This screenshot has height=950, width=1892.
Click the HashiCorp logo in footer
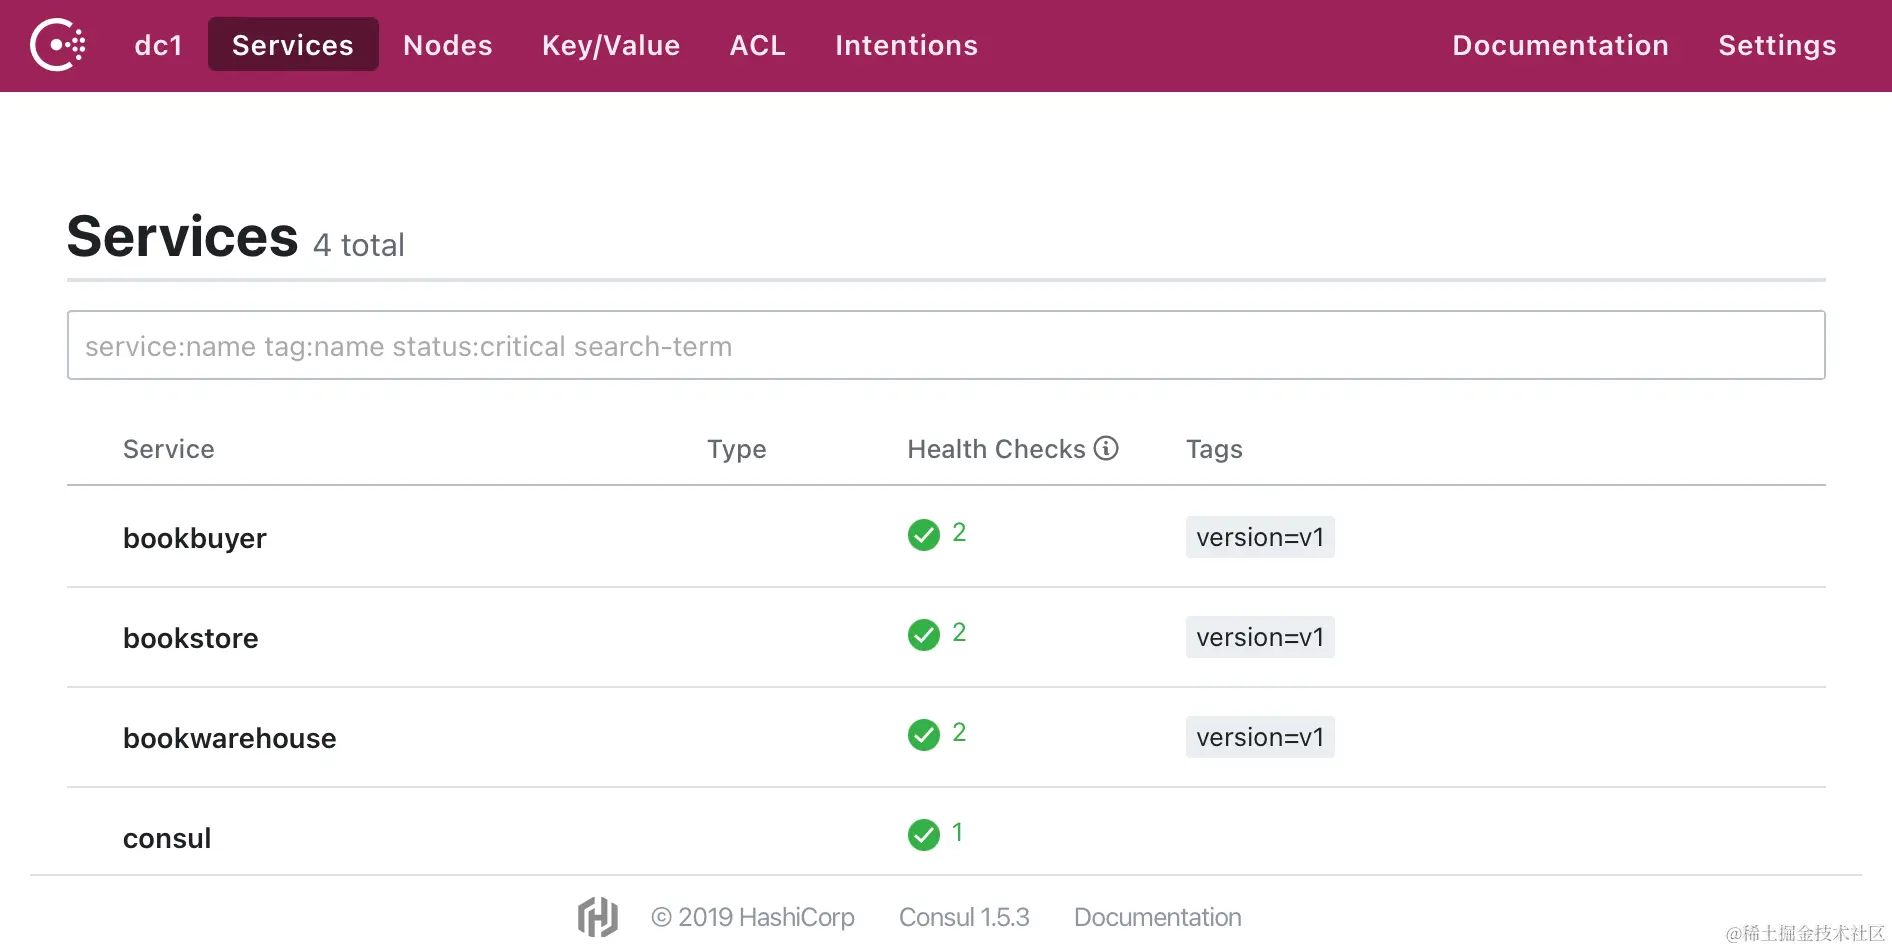(598, 917)
